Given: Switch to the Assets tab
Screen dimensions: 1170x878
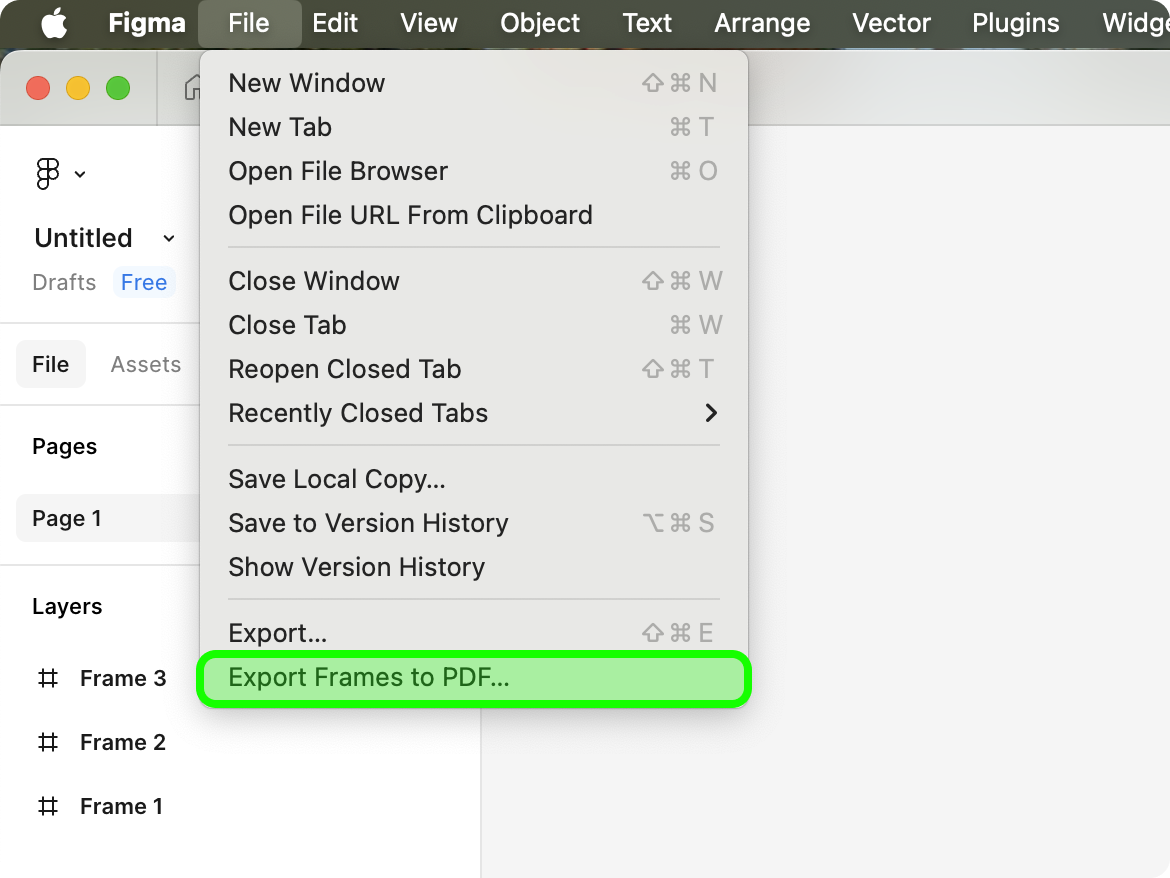Looking at the screenshot, I should (x=146, y=364).
